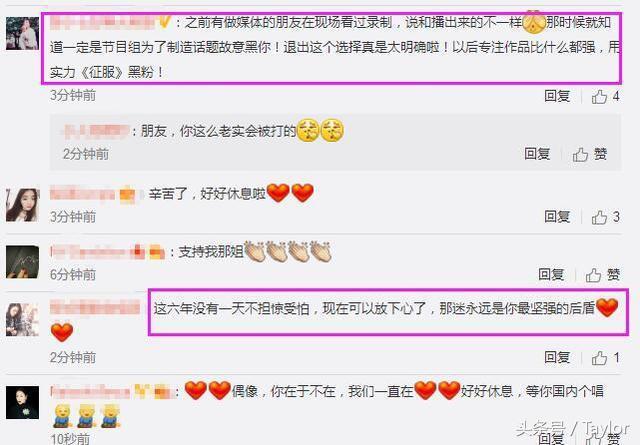This screenshot has height=445, width=640.
Task: Like the '这六年没有一天不担惊受怕' comment
Action: click(x=606, y=358)
